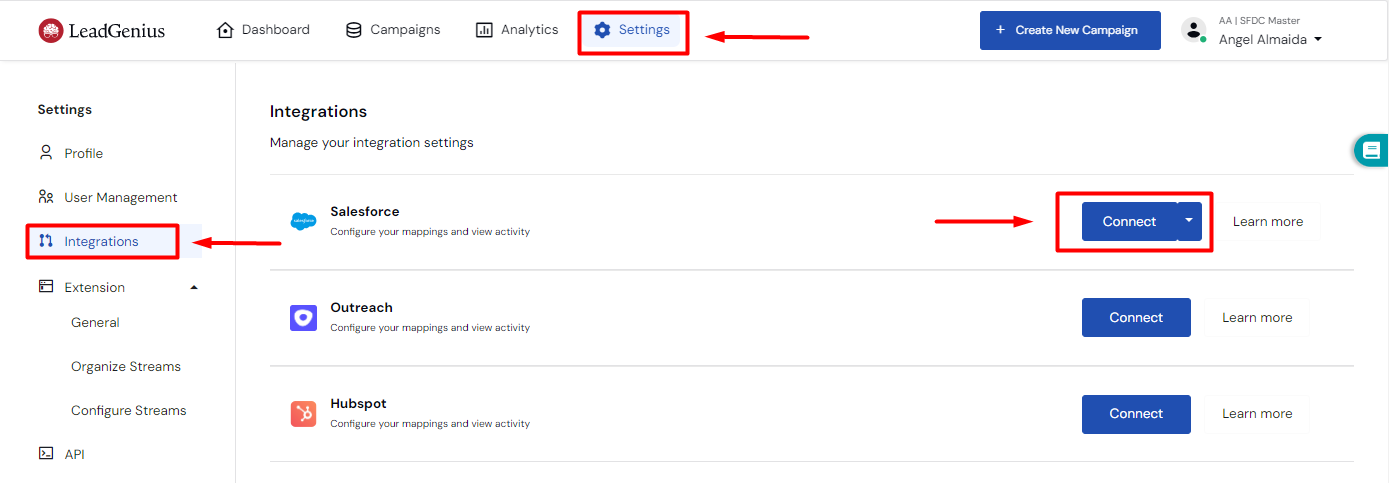The height and width of the screenshot is (483, 1389).
Task: Click the user avatar icon
Action: click(1194, 30)
